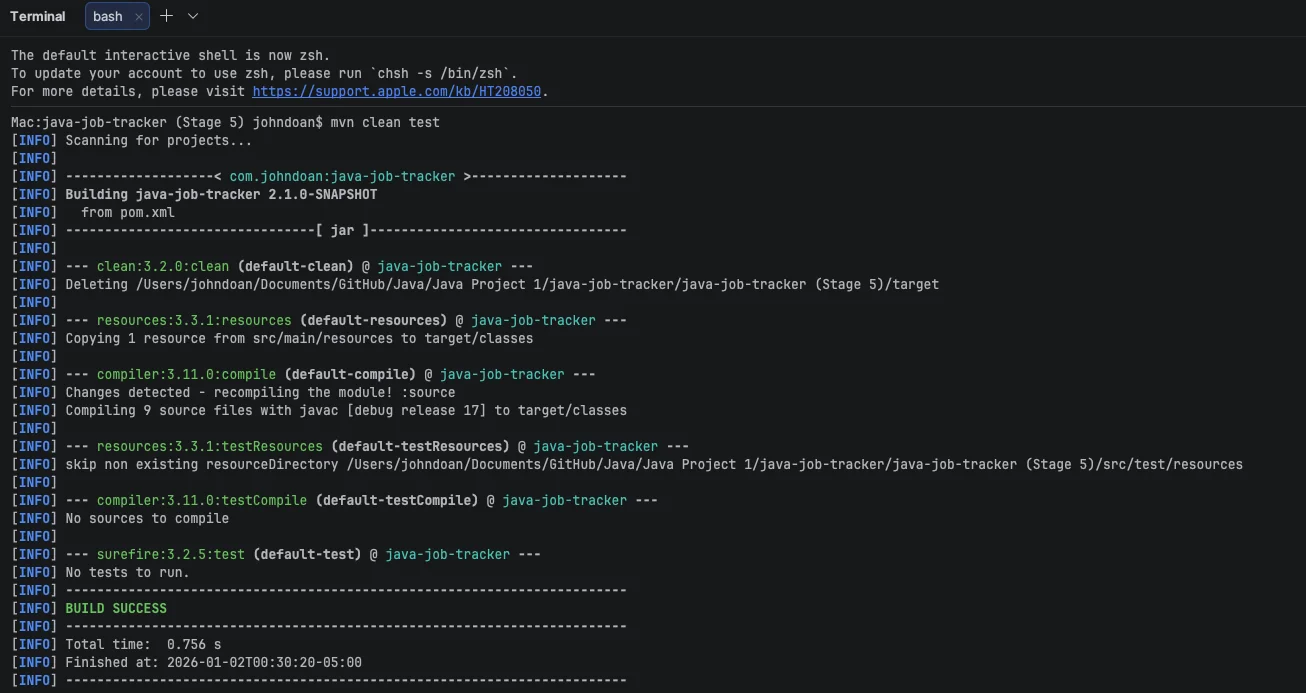Close the bash terminal tab
The image size is (1306, 693).
click(x=139, y=17)
